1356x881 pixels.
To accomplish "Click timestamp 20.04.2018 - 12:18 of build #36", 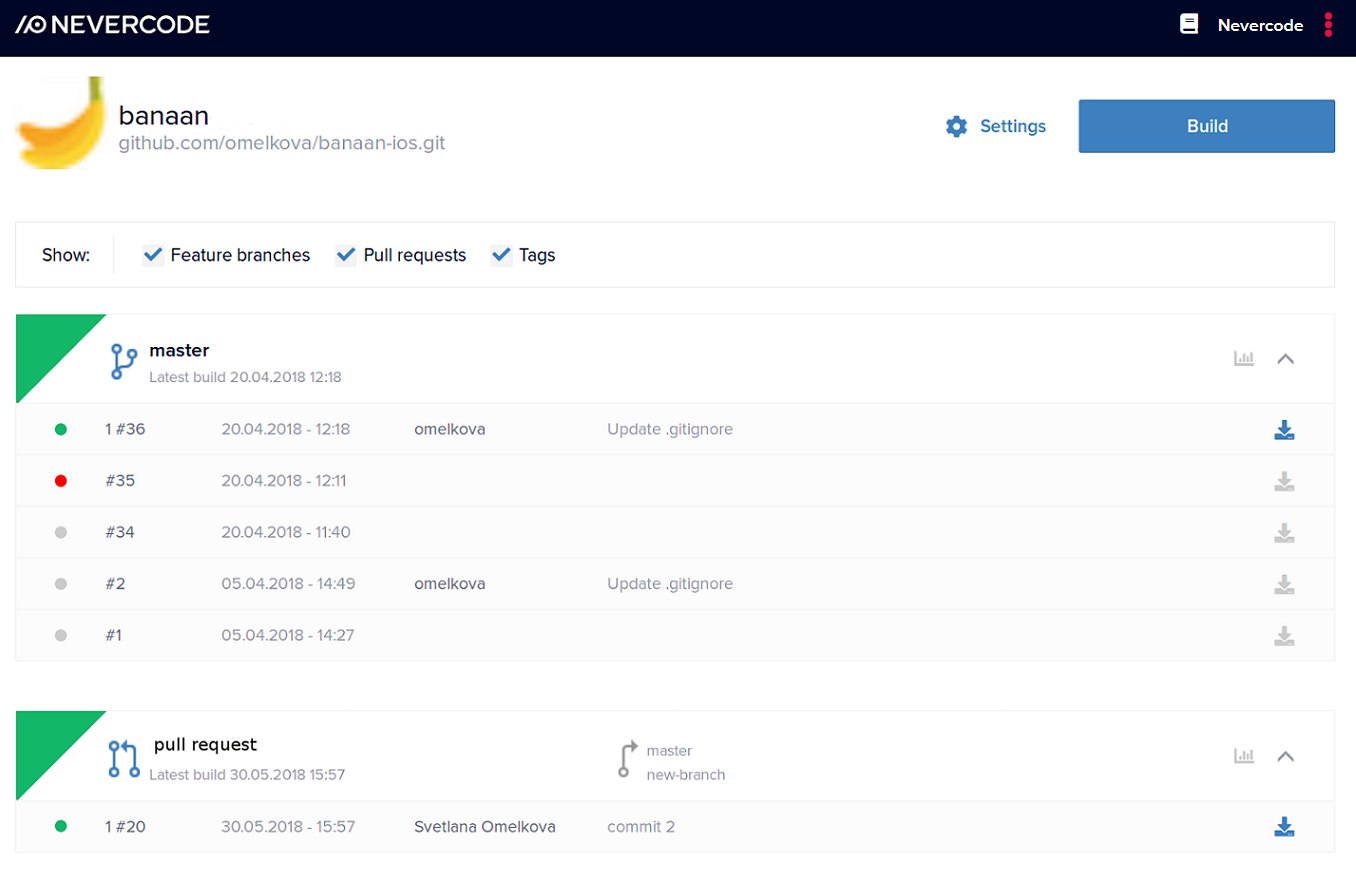I will [x=286, y=429].
